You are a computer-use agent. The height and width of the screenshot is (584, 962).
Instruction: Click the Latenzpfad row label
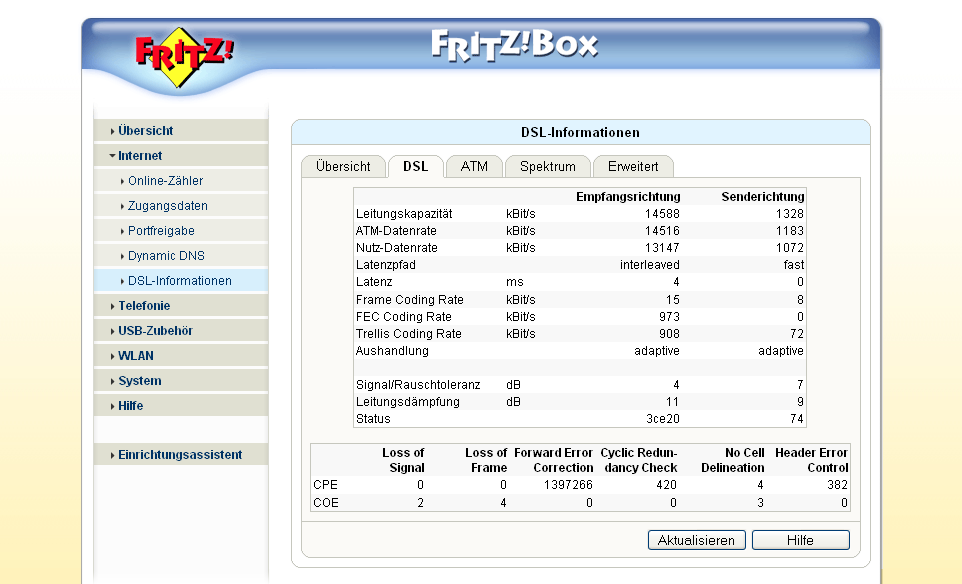click(x=386, y=265)
